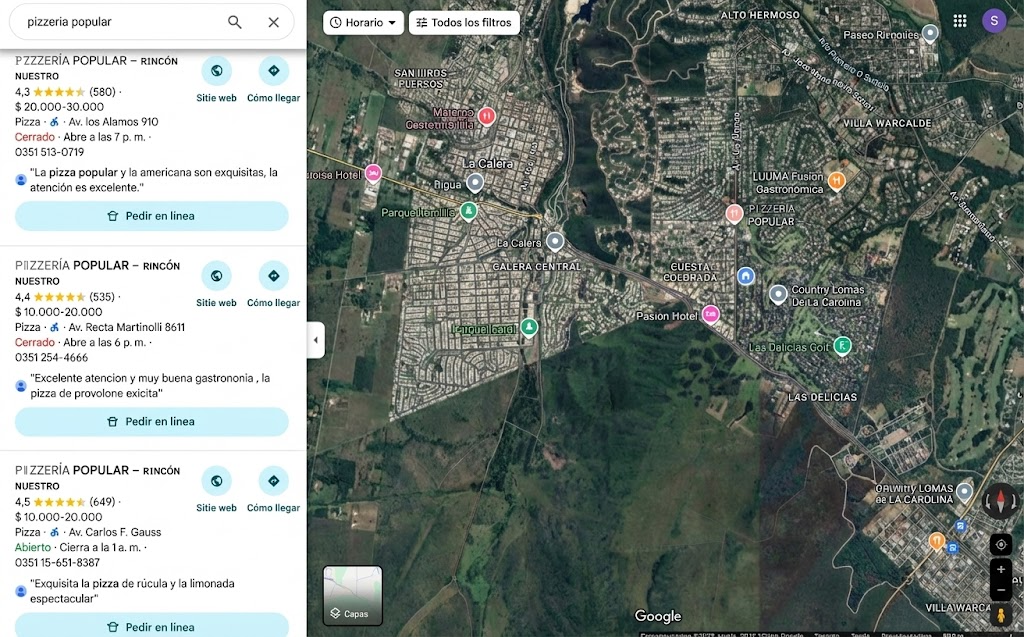This screenshot has height=637, width=1024.
Task: Collapse the results panel with the side chevron
Action: point(316,340)
